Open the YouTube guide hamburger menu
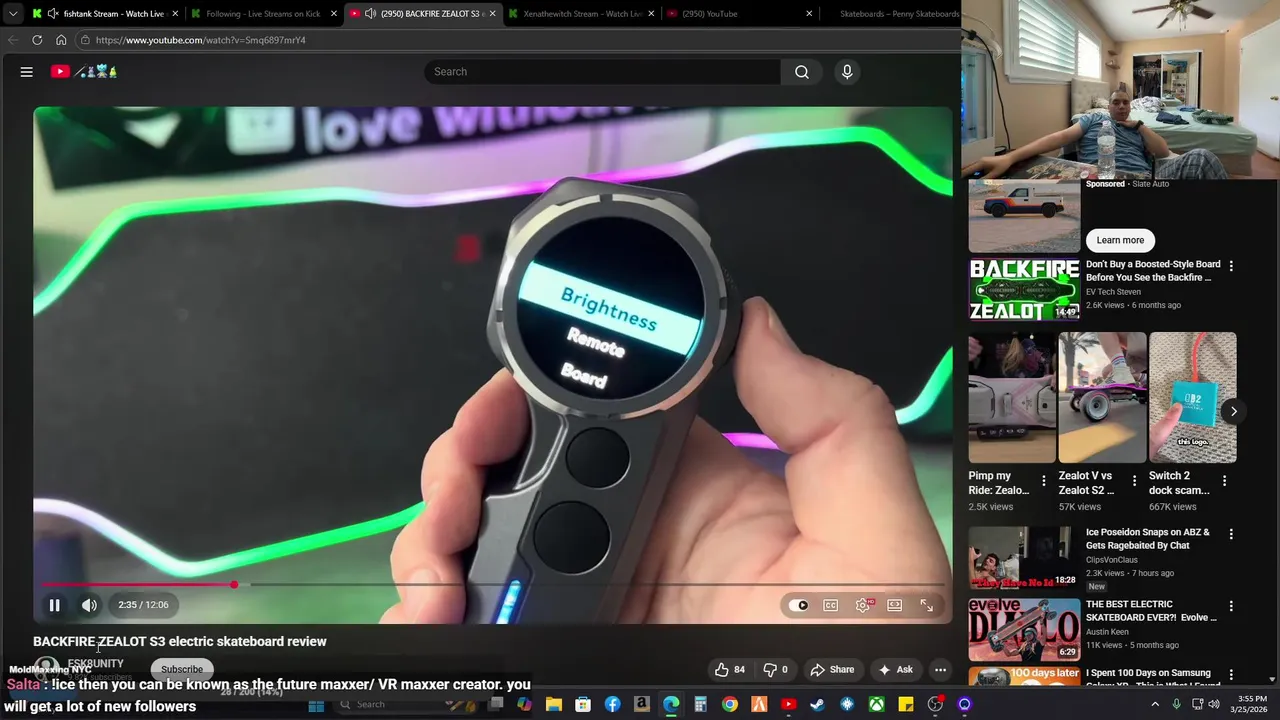1280x720 pixels. coord(27,72)
